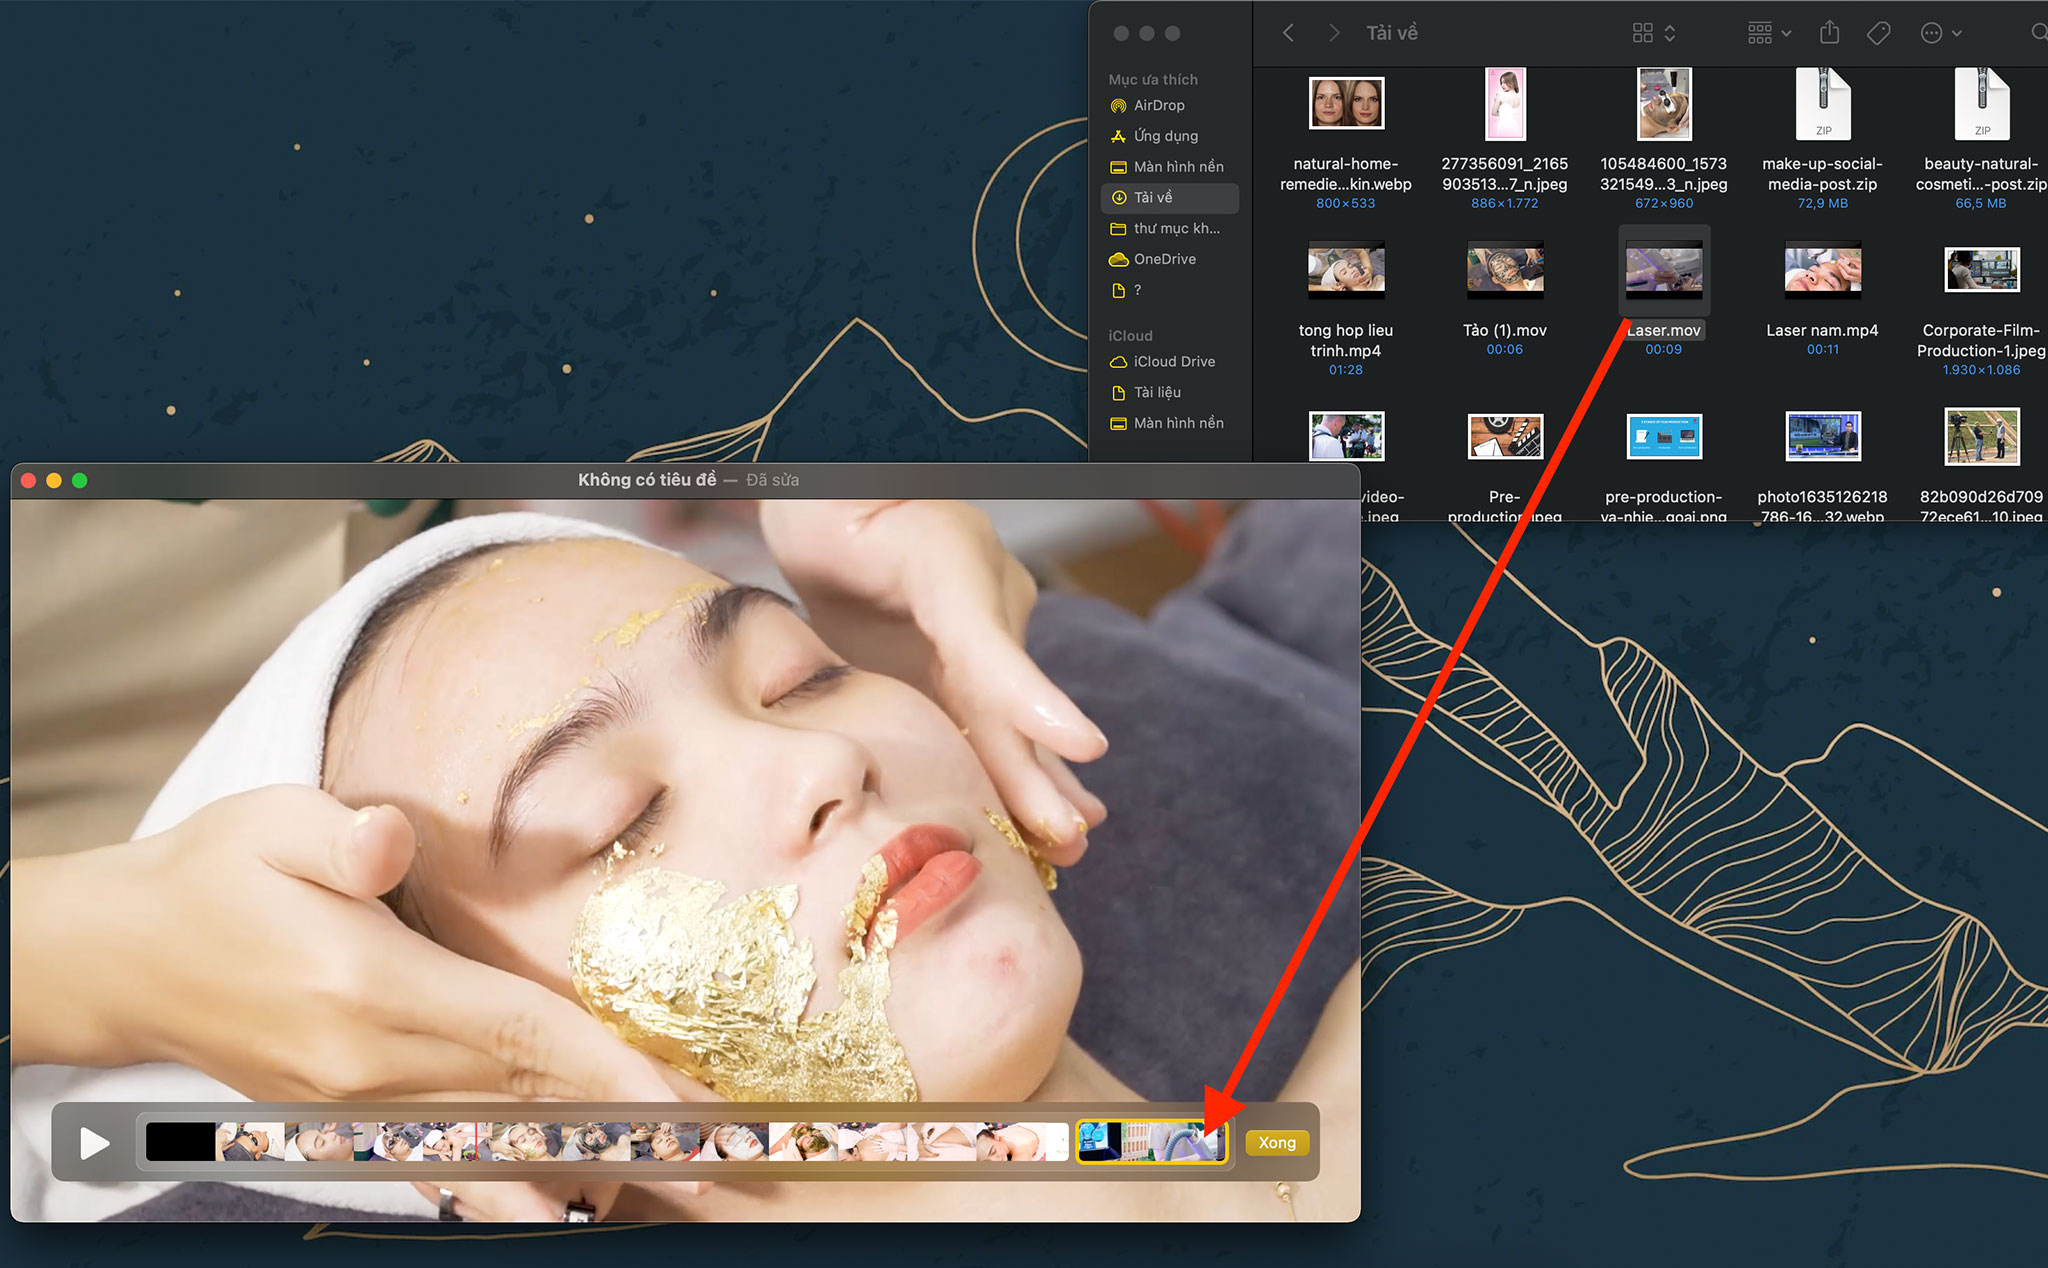
Task: Select the highlighted last clip in timeline
Action: tap(1151, 1142)
